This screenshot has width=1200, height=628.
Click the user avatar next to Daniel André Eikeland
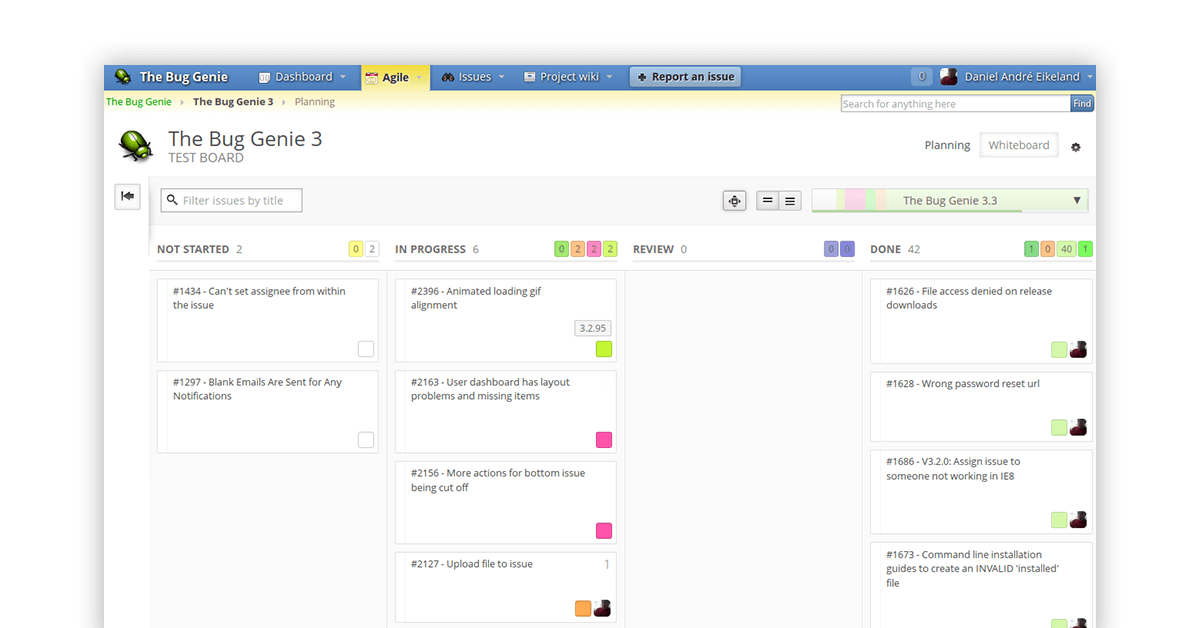point(949,77)
